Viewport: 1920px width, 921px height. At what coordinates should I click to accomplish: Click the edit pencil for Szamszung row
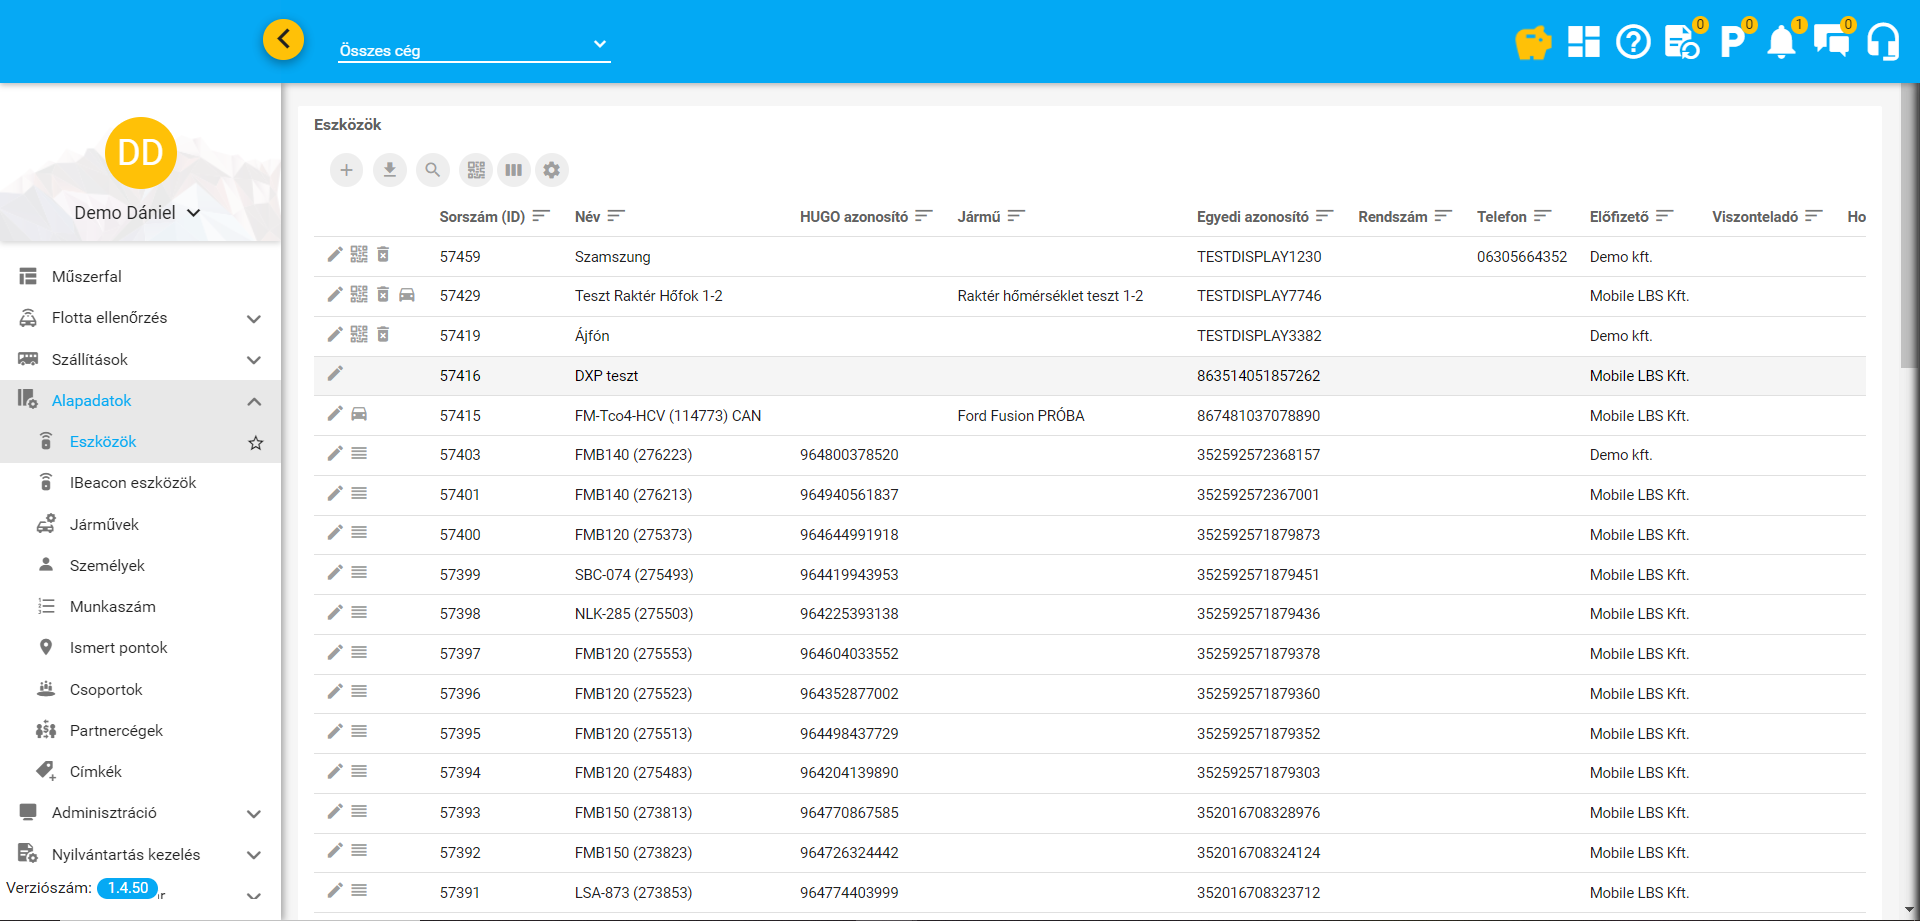click(x=335, y=255)
